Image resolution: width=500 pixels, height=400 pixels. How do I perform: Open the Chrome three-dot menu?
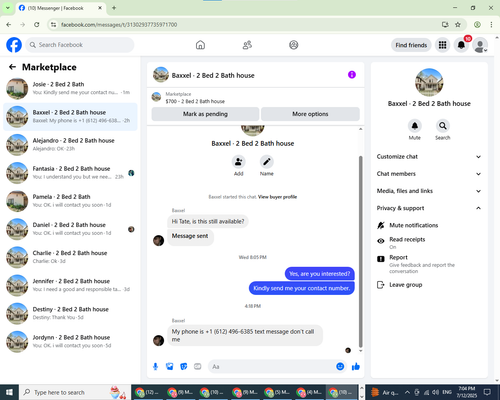491,24
